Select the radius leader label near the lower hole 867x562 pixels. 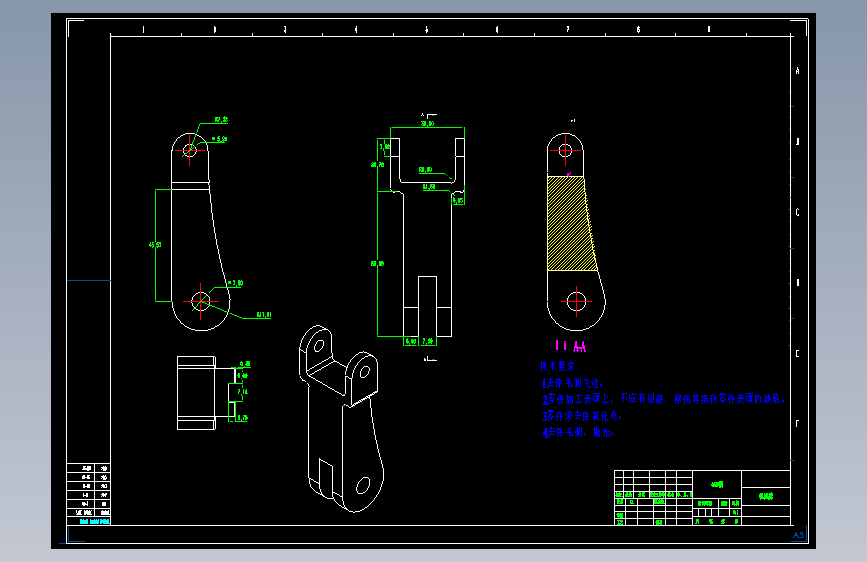(x=264, y=315)
